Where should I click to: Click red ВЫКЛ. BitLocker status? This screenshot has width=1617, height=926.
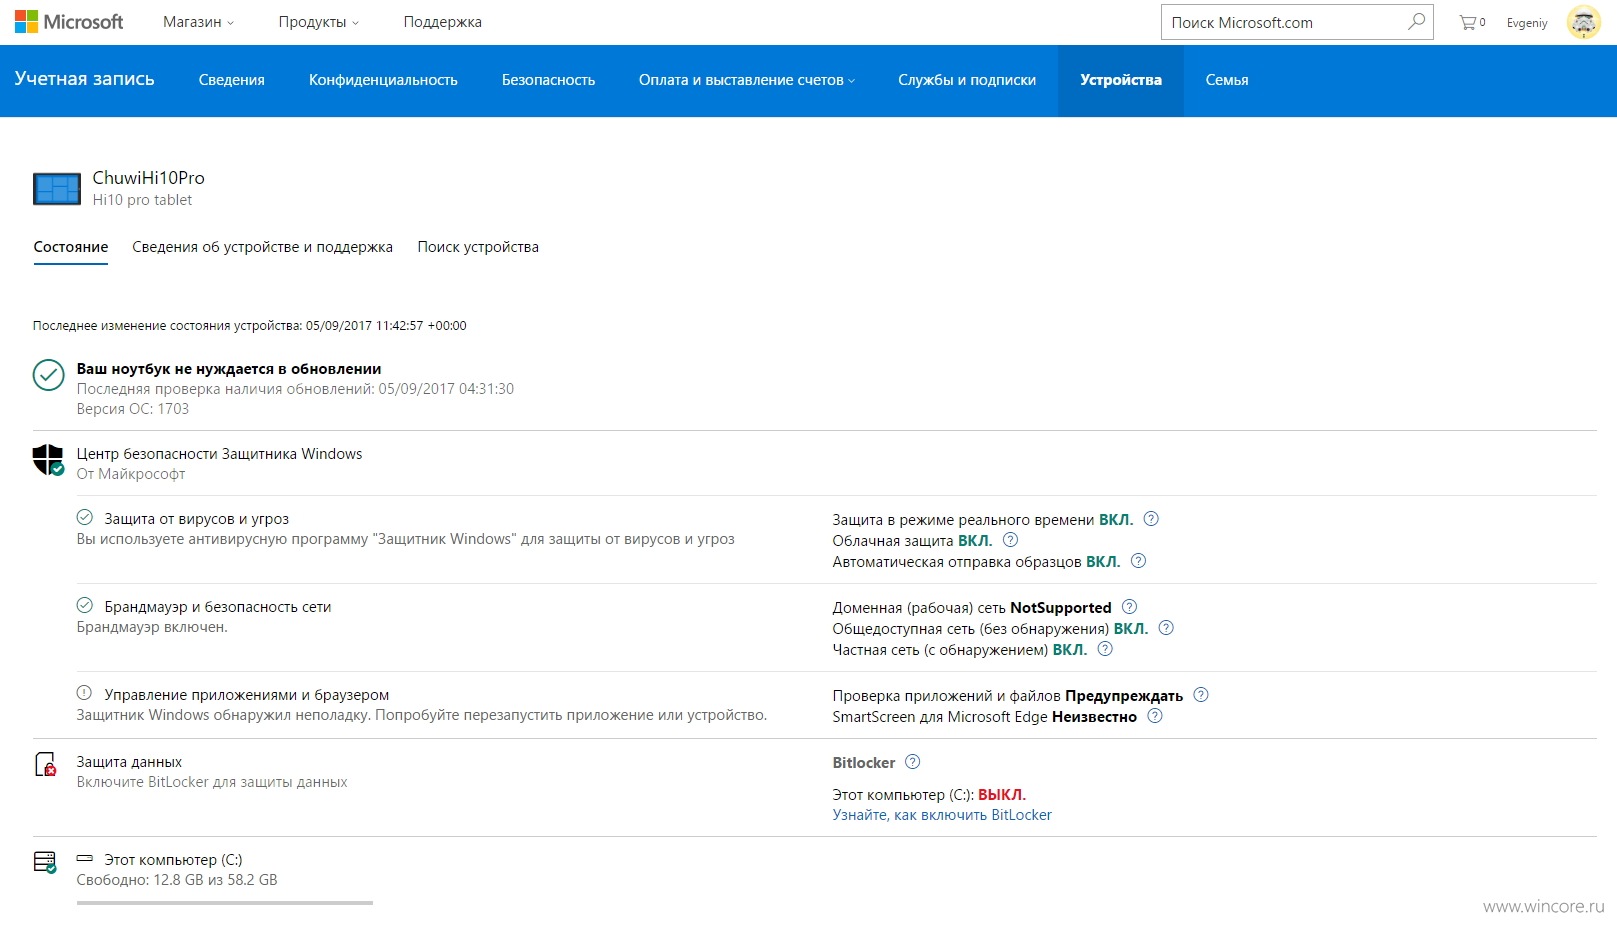tap(1002, 795)
